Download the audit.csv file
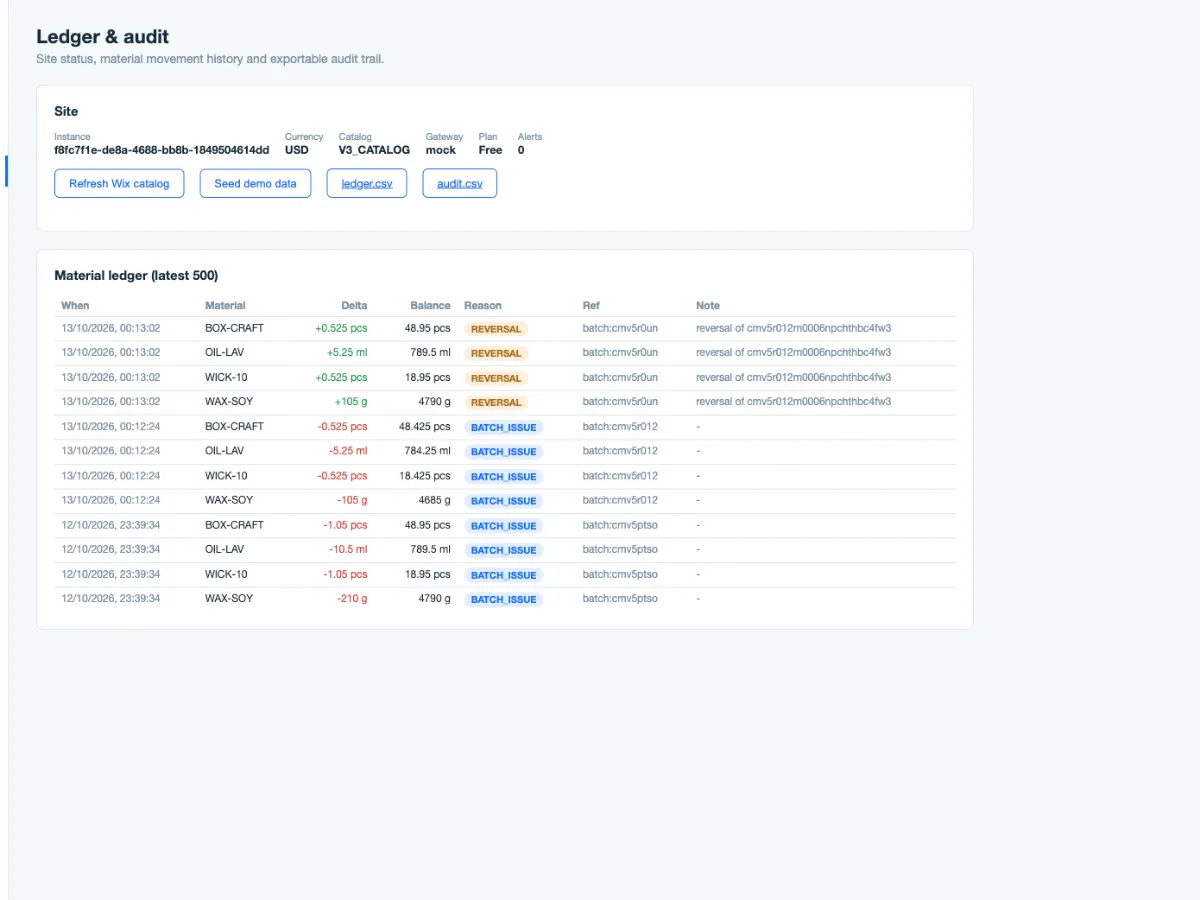1200x900 pixels. pos(460,184)
